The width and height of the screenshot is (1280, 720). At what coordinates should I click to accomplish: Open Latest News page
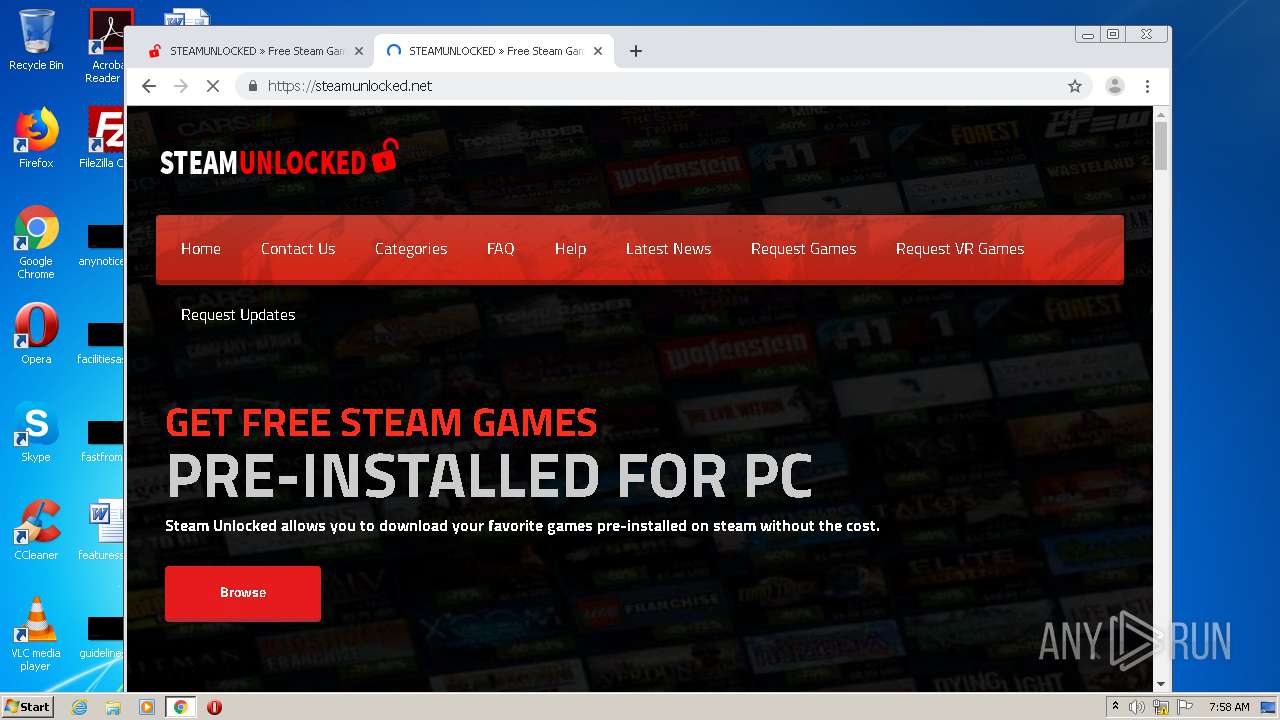click(669, 249)
